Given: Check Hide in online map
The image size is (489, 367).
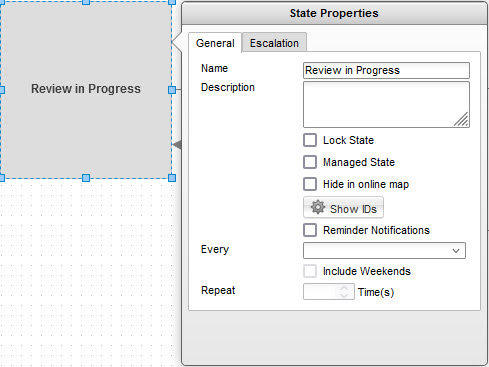Looking at the screenshot, I should click(x=310, y=184).
